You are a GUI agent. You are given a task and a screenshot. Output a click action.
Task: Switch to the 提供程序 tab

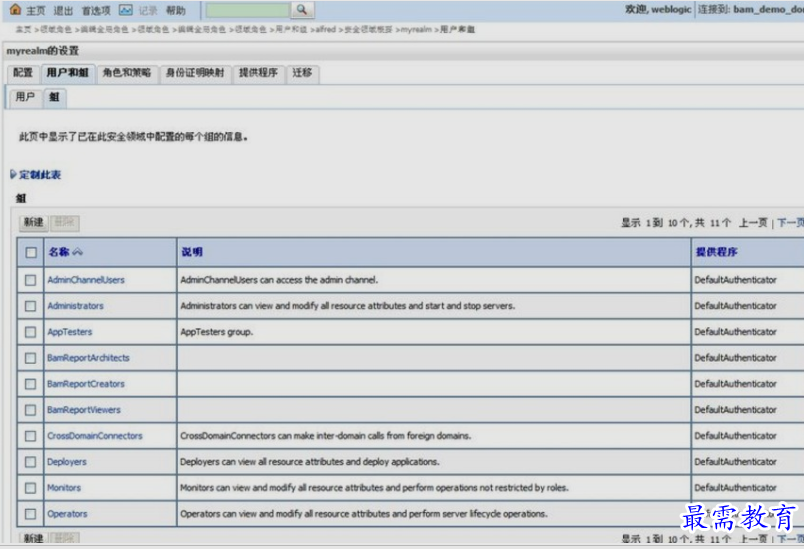click(x=258, y=73)
